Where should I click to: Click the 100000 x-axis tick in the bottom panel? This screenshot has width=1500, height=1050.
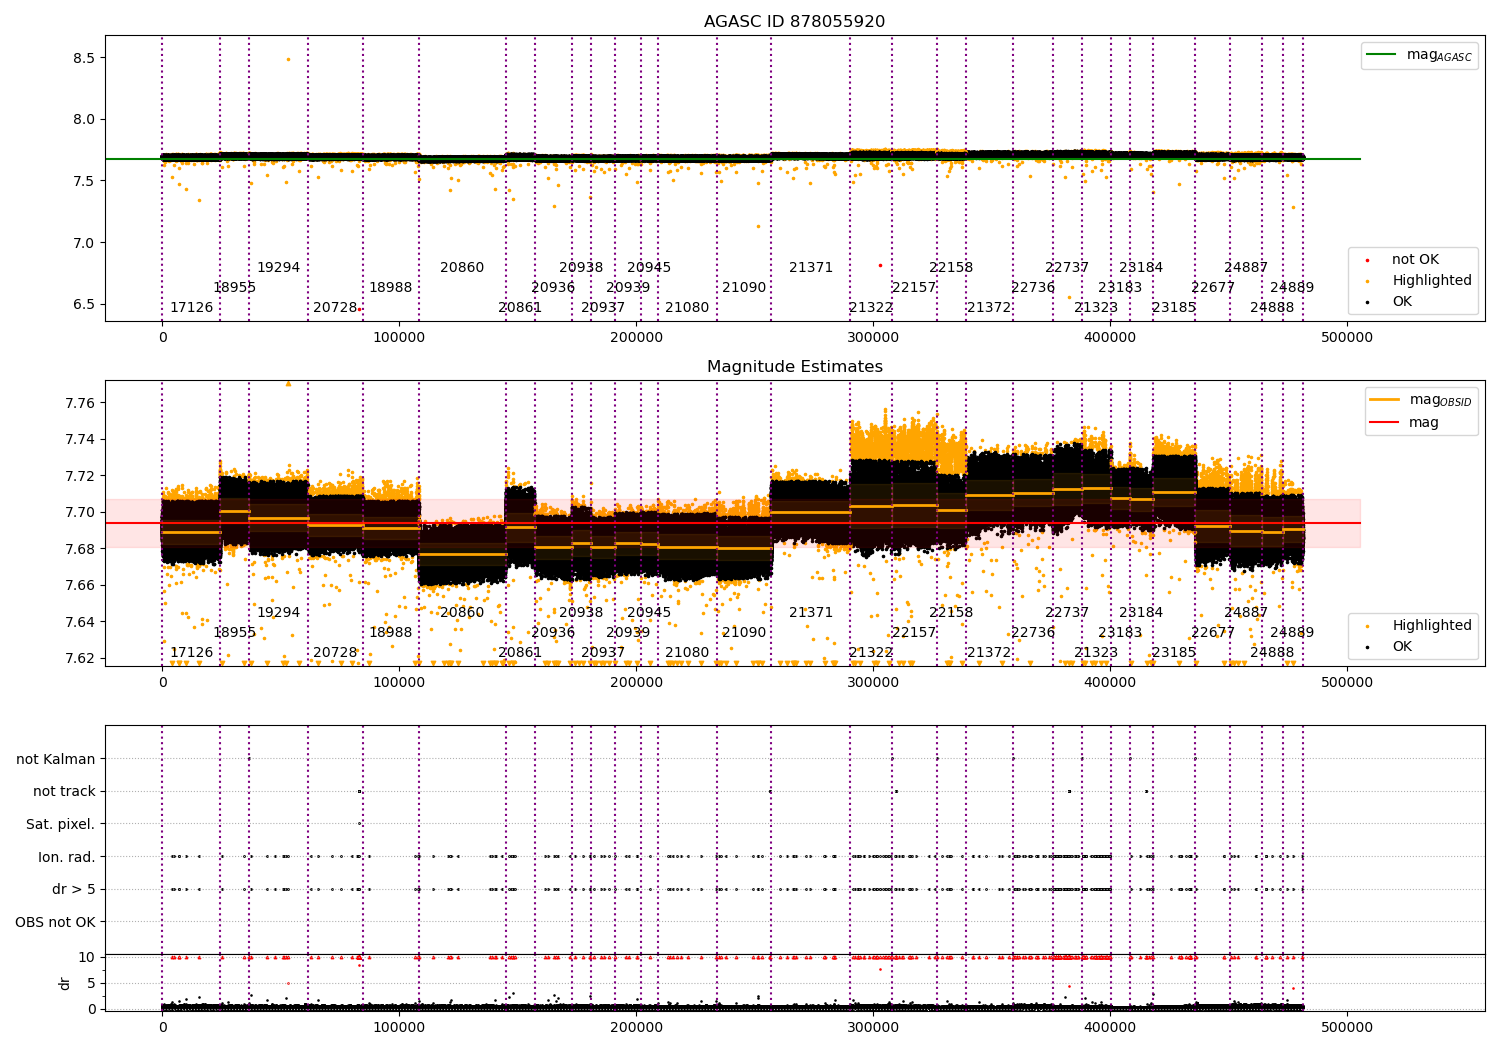point(399,1027)
